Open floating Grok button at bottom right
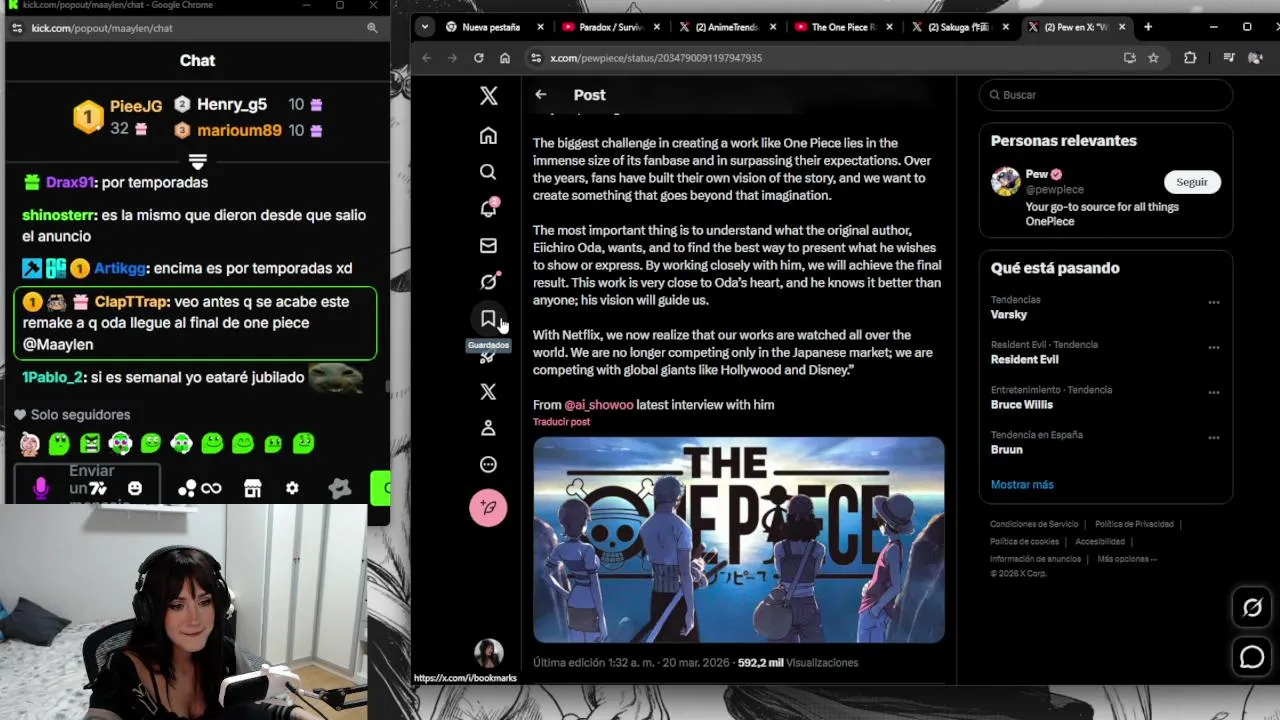 click(x=1252, y=607)
